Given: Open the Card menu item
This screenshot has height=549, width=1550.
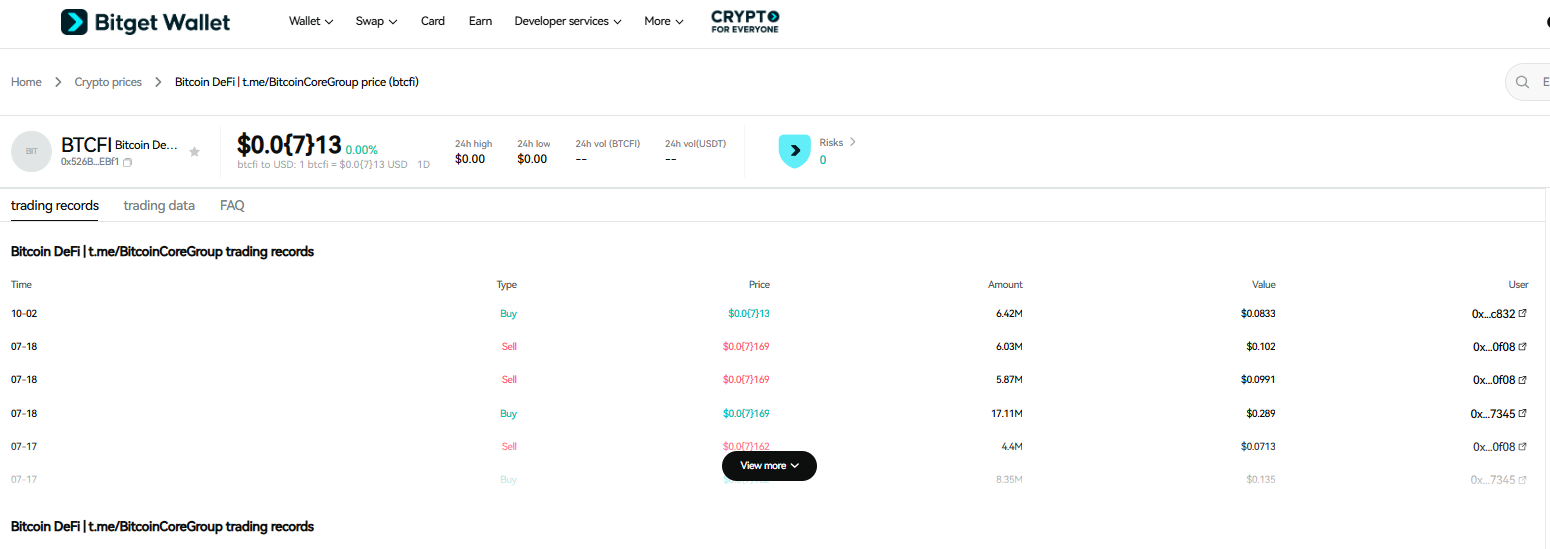Looking at the screenshot, I should coord(433,21).
